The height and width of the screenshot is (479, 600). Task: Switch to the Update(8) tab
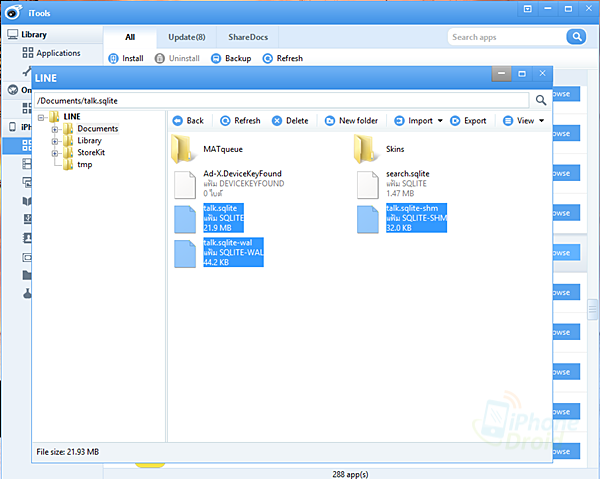pyautogui.click(x=187, y=37)
